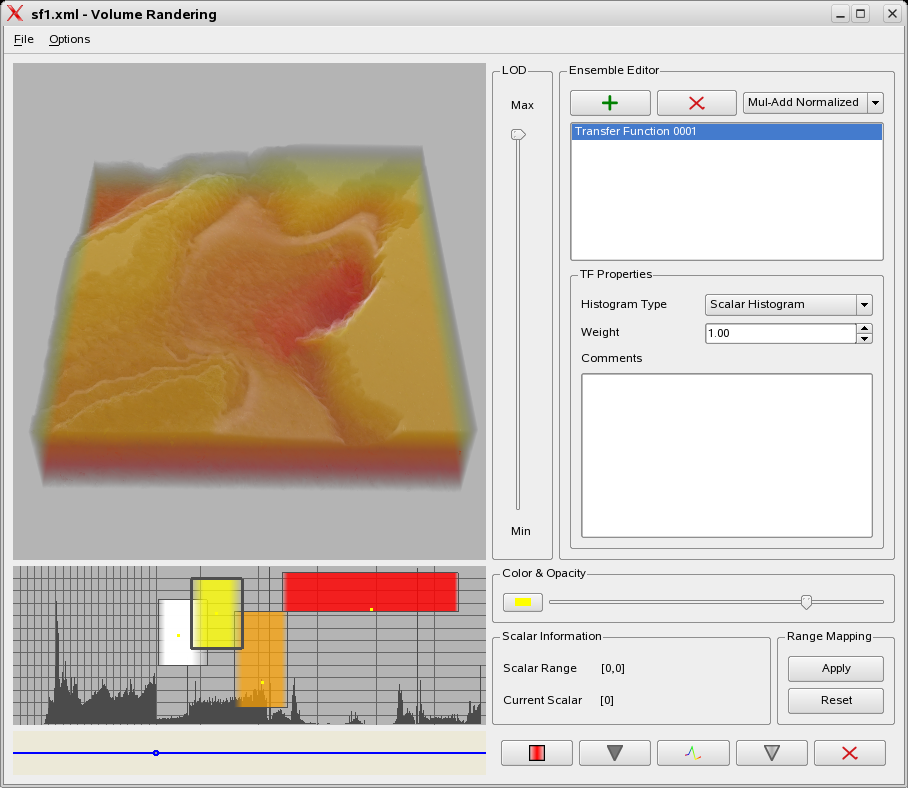Open the File menu

coord(24,39)
